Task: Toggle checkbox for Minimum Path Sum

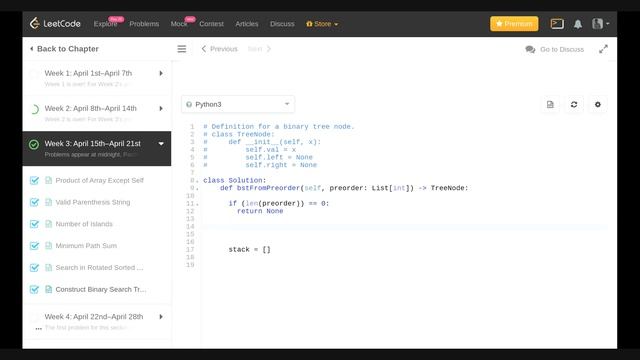Action: [x=34, y=246]
